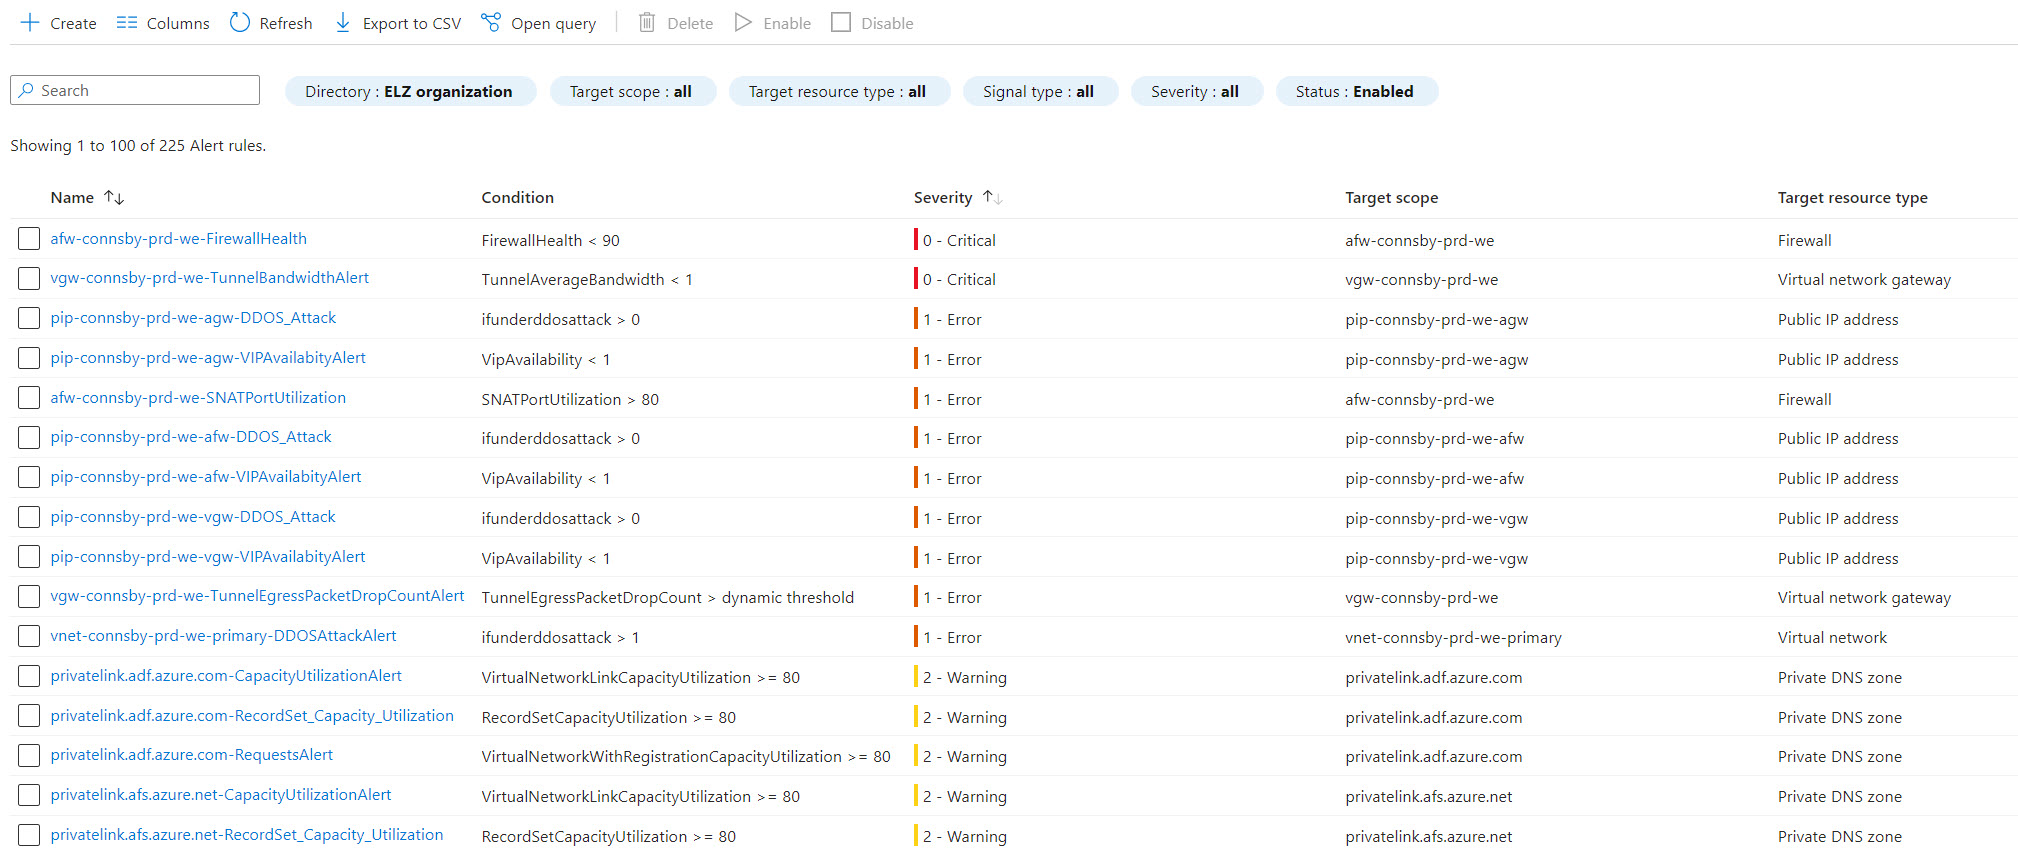2018x850 pixels.
Task: Check the afw-connsby-prd-we-FirewallHealth row checkbox
Action: (29, 239)
